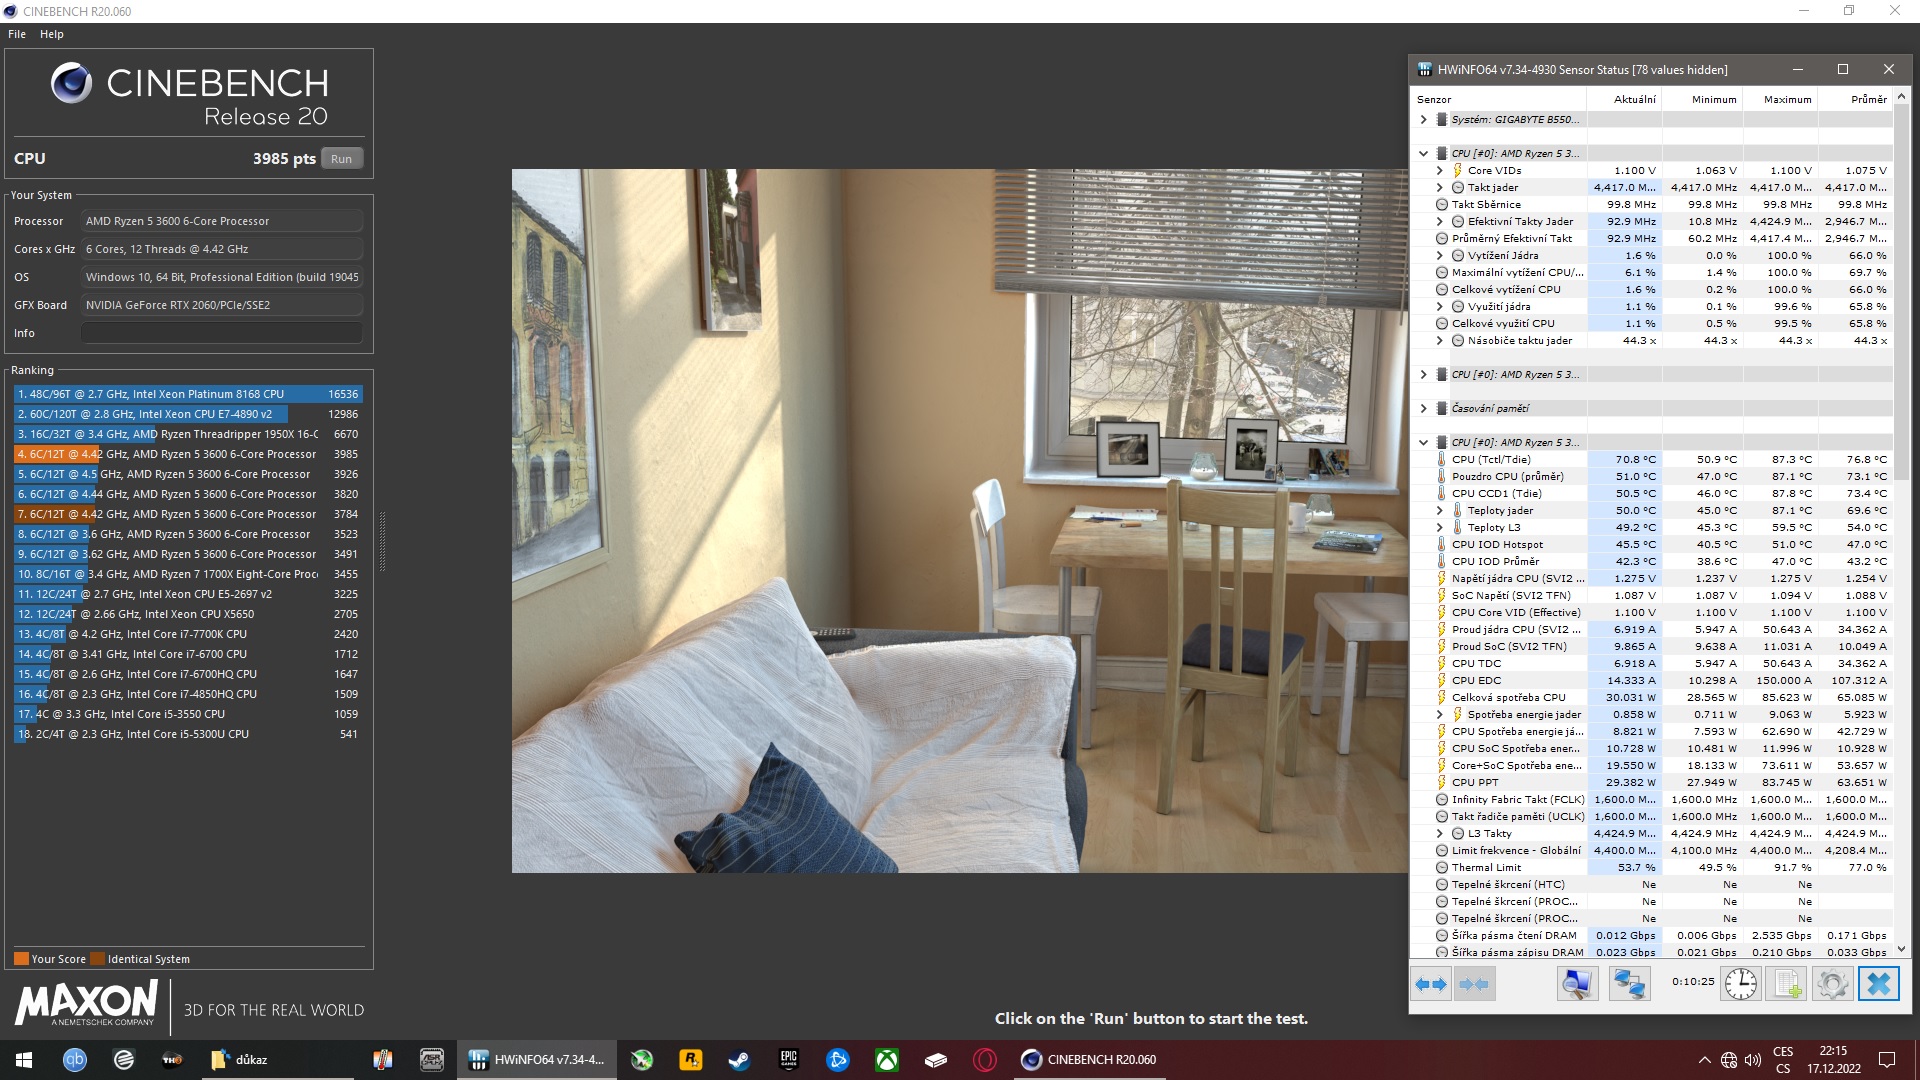1920x1080 pixels.
Task: Open the remote network monitors icon in HWiNFO
Action: pyautogui.click(x=1629, y=984)
